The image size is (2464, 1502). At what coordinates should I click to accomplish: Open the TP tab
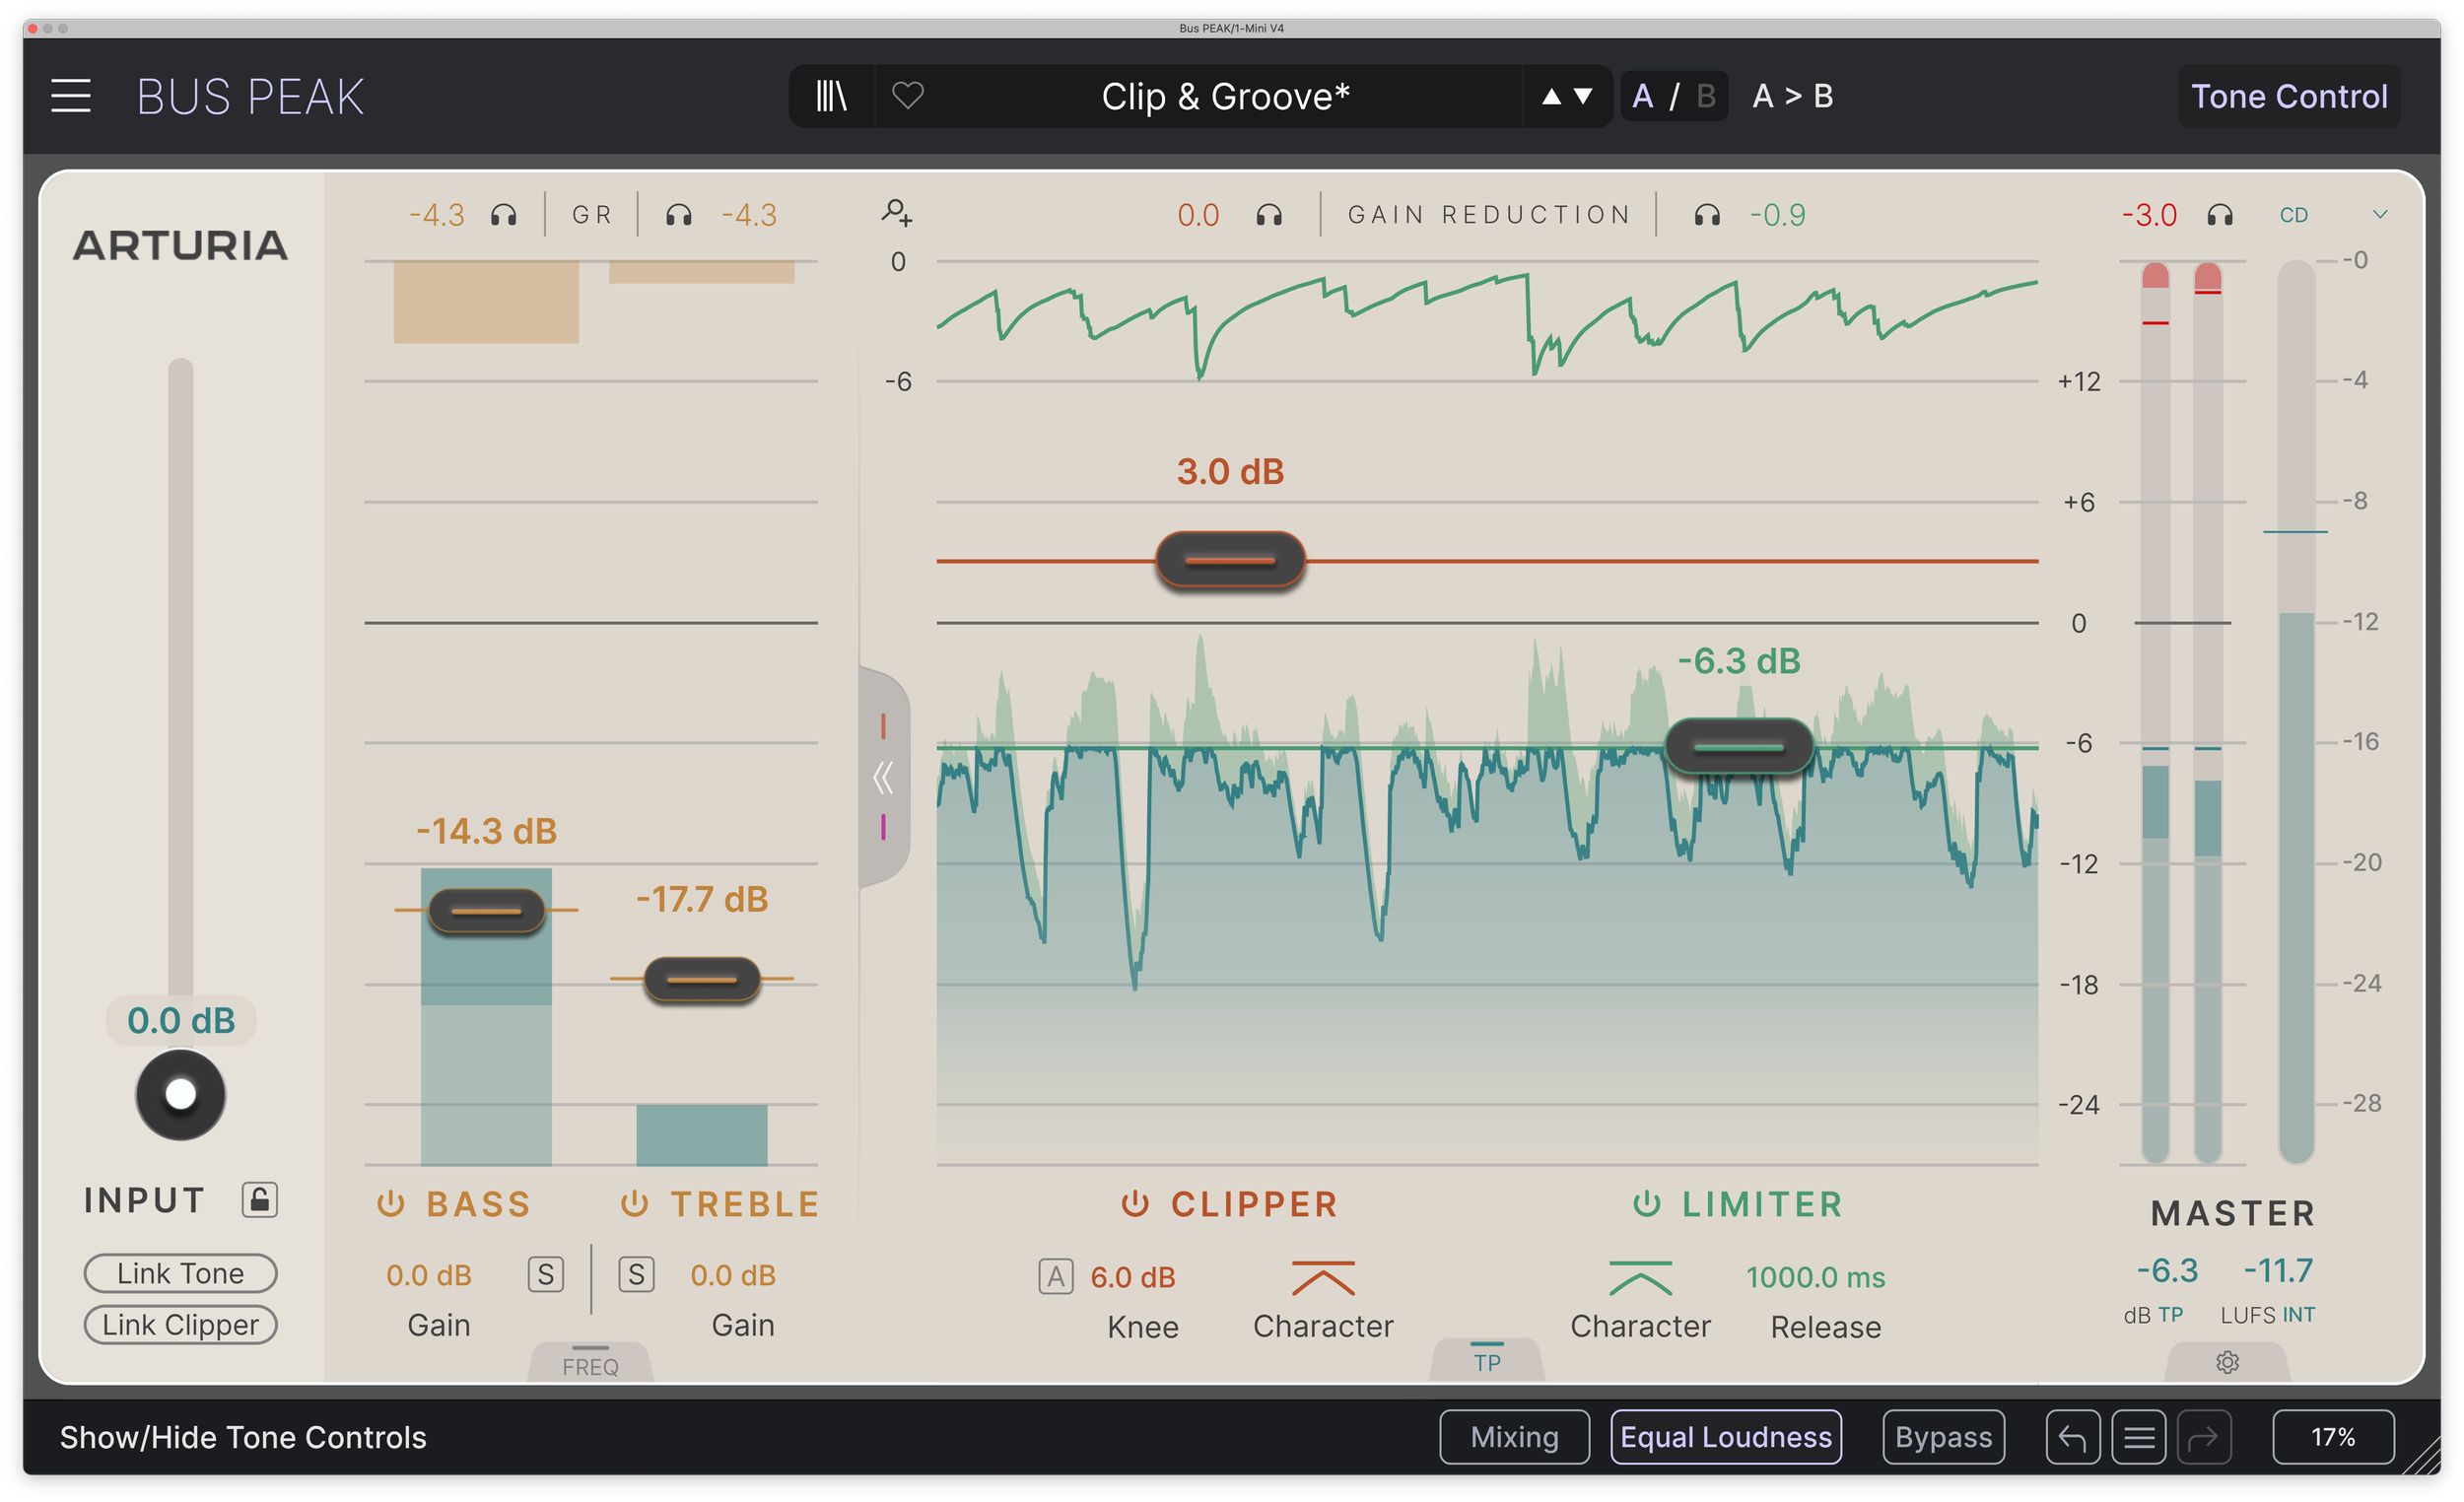1486,1360
